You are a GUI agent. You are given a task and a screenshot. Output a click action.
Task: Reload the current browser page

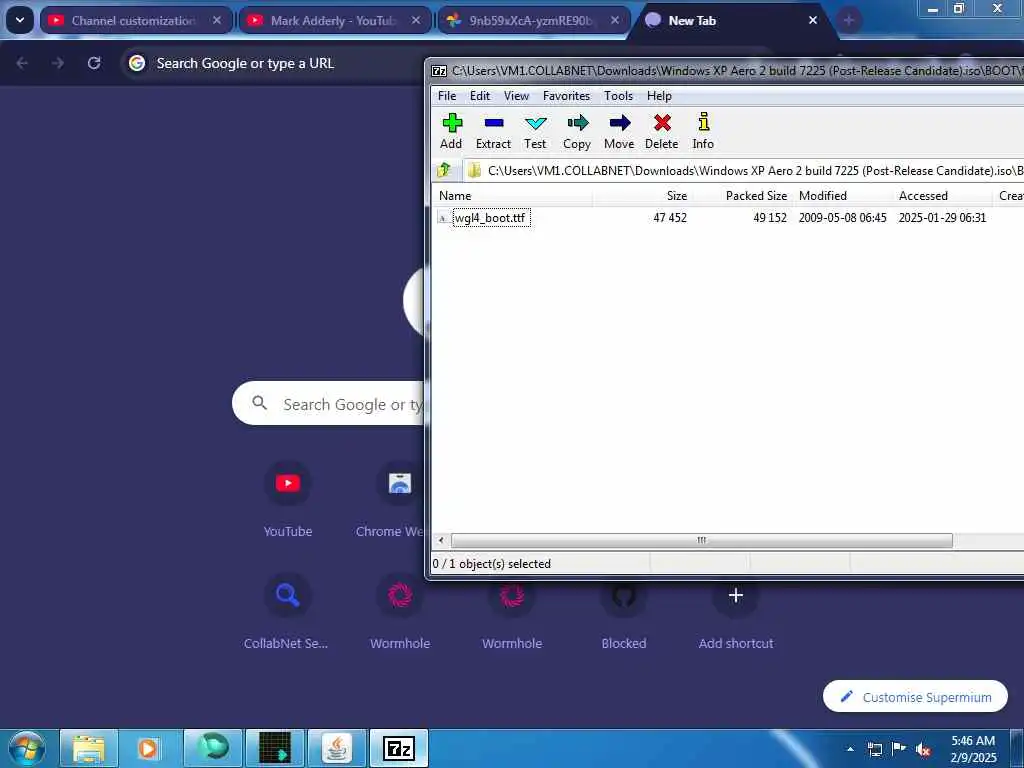coord(94,63)
